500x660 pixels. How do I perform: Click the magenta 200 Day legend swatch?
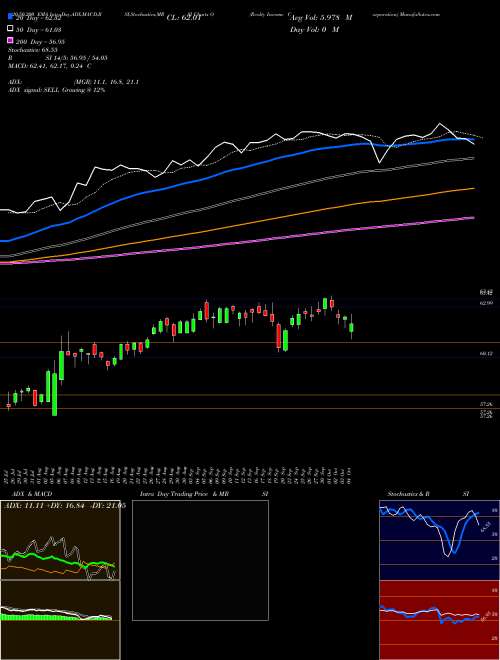click(x=11, y=41)
